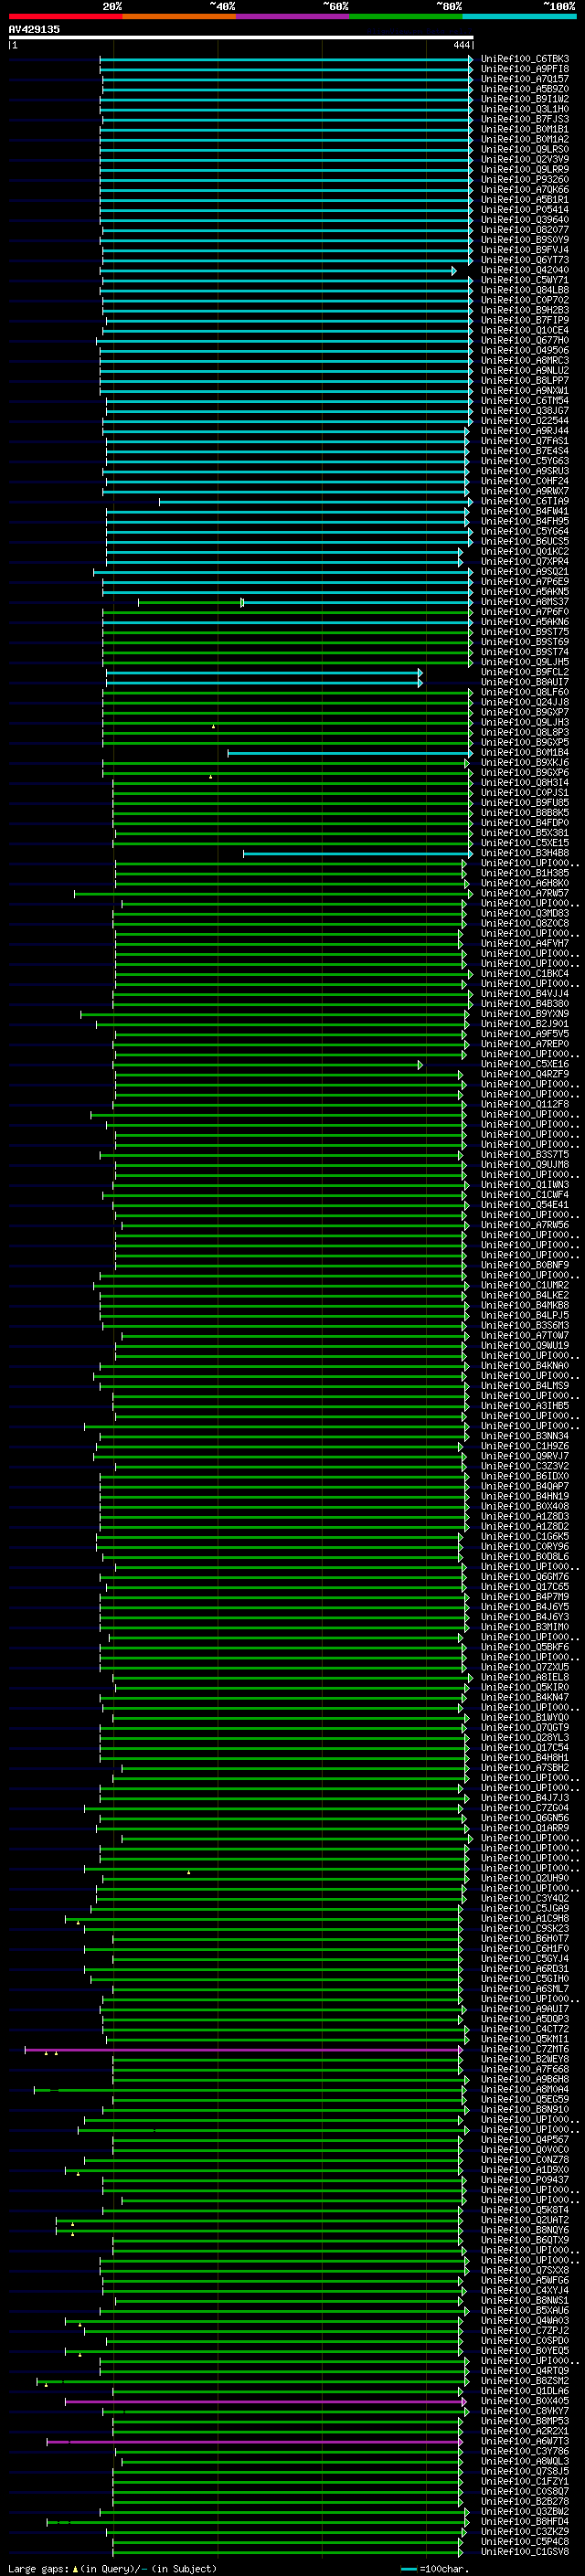This screenshot has width=585, height=2576.
Task: Open hit UniRef100_B0X408
Action: click(x=525, y=1507)
